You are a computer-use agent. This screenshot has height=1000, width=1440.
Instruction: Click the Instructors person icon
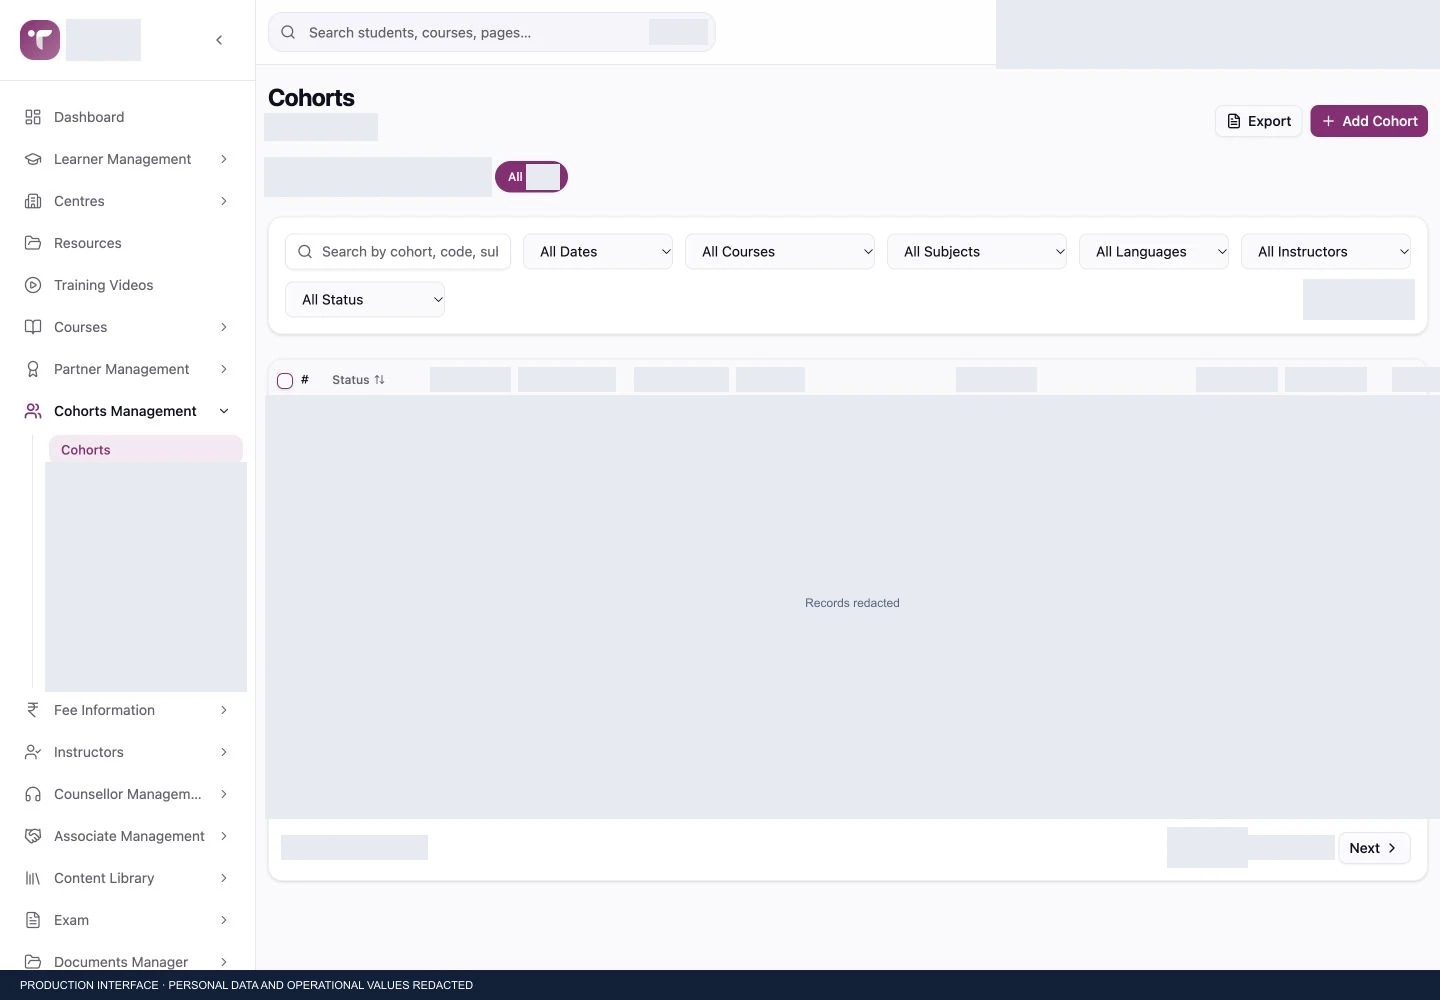(33, 752)
